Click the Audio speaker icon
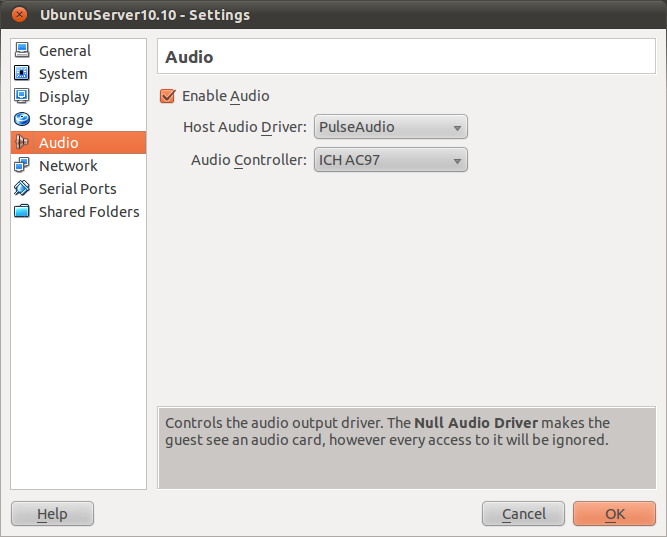Viewport: 667px width, 537px height. coord(22,143)
